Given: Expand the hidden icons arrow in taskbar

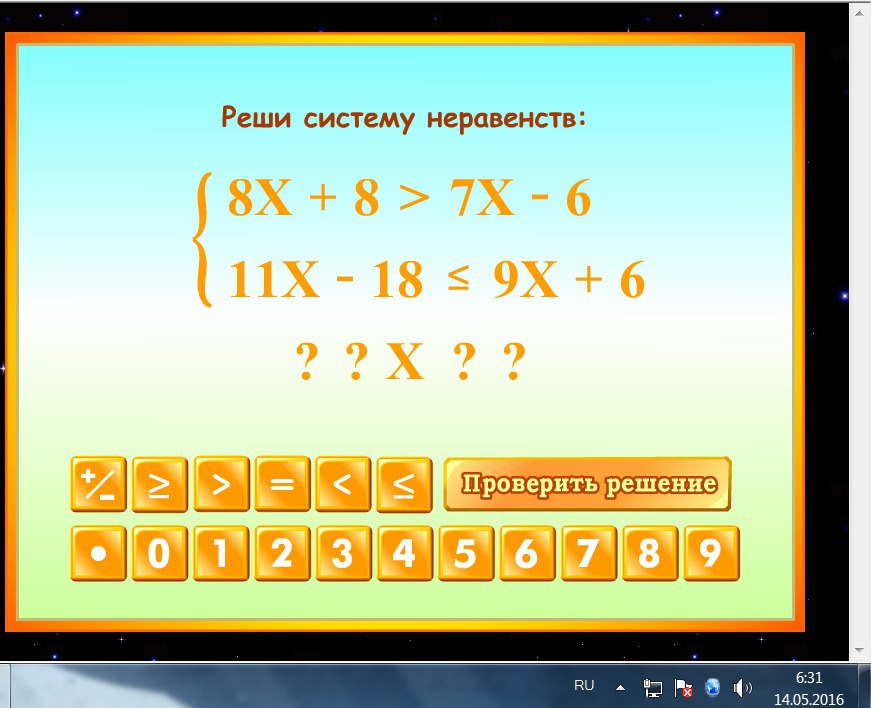Looking at the screenshot, I should 620,687.
